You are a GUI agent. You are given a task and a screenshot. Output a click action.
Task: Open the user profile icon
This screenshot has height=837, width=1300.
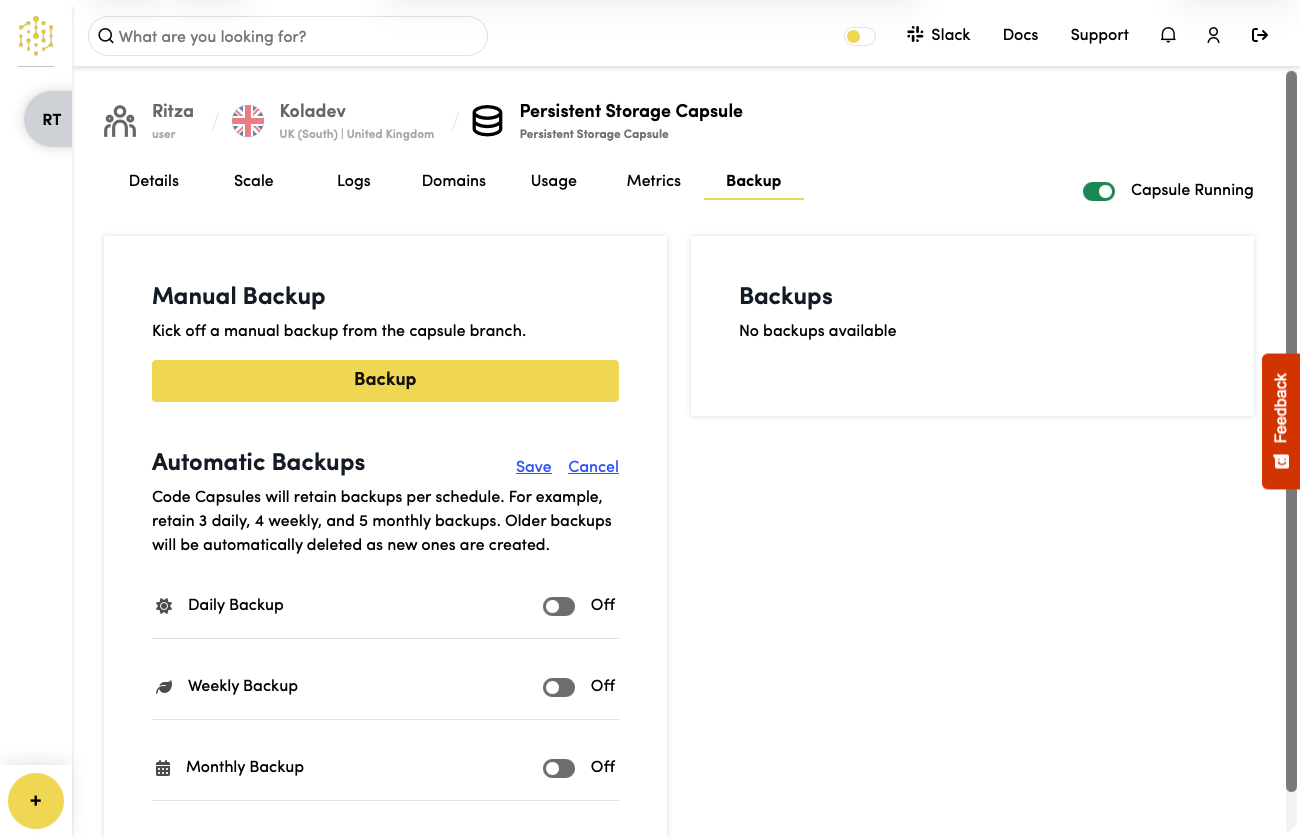(x=1213, y=35)
